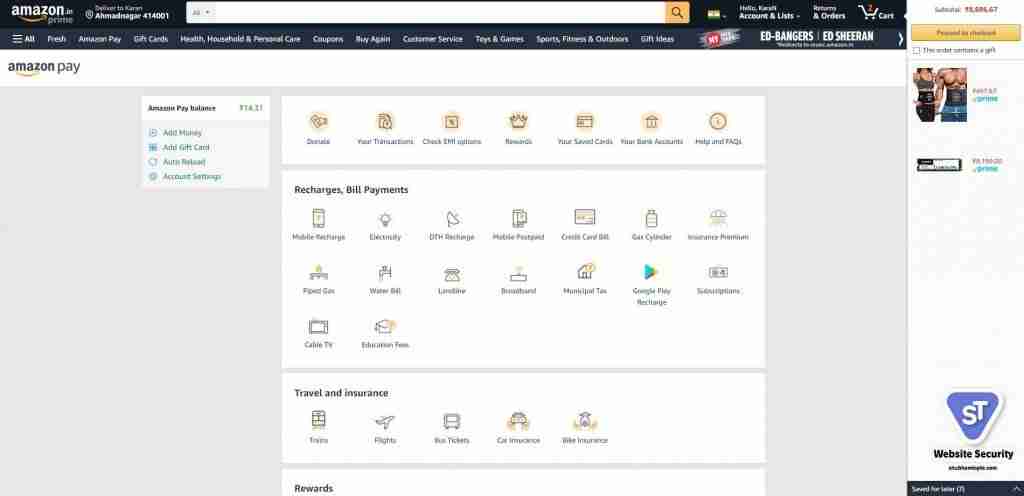Select the Check EMI options icon
This screenshot has width=1024, height=496.
pyautogui.click(x=451, y=121)
